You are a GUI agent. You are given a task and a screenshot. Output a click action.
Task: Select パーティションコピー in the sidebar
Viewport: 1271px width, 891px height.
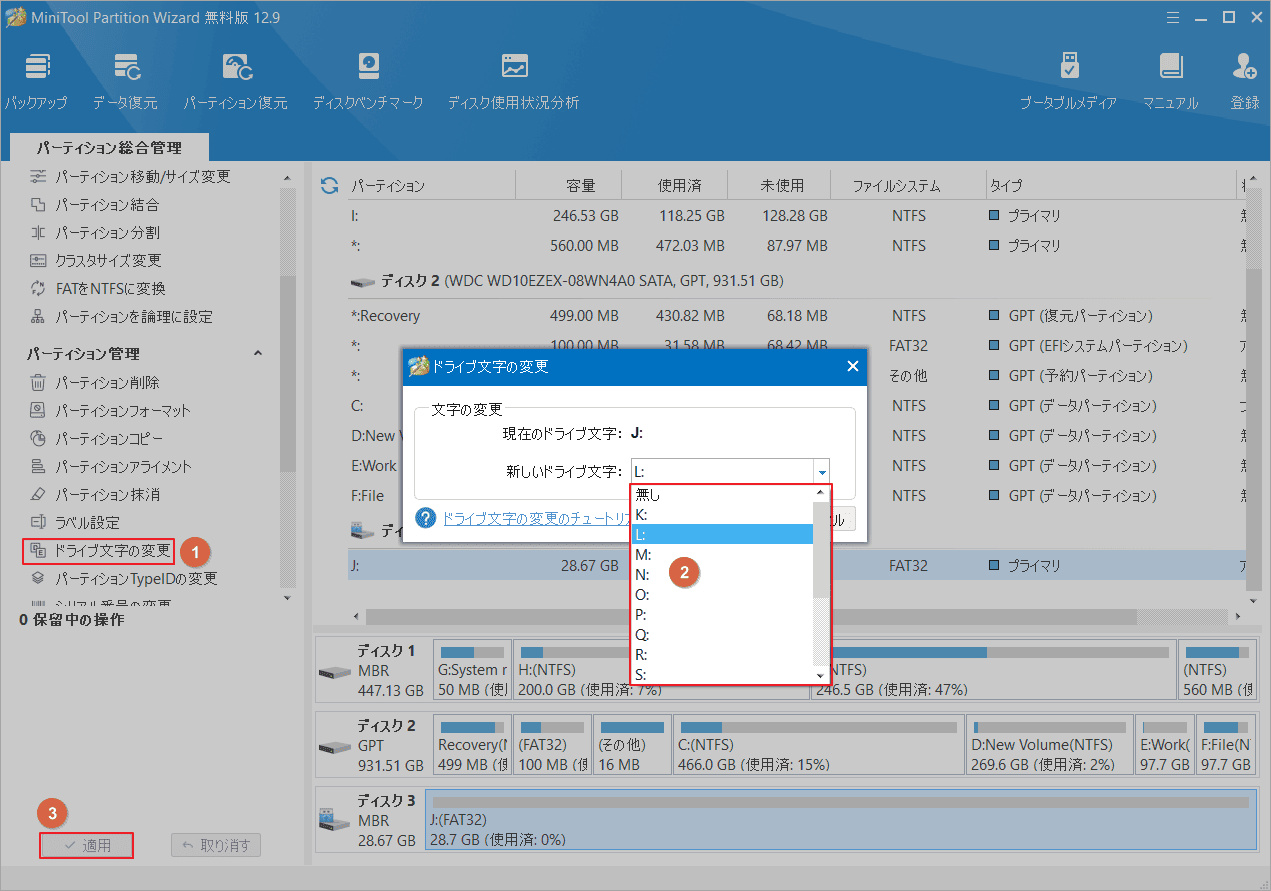pyautogui.click(x=96, y=439)
